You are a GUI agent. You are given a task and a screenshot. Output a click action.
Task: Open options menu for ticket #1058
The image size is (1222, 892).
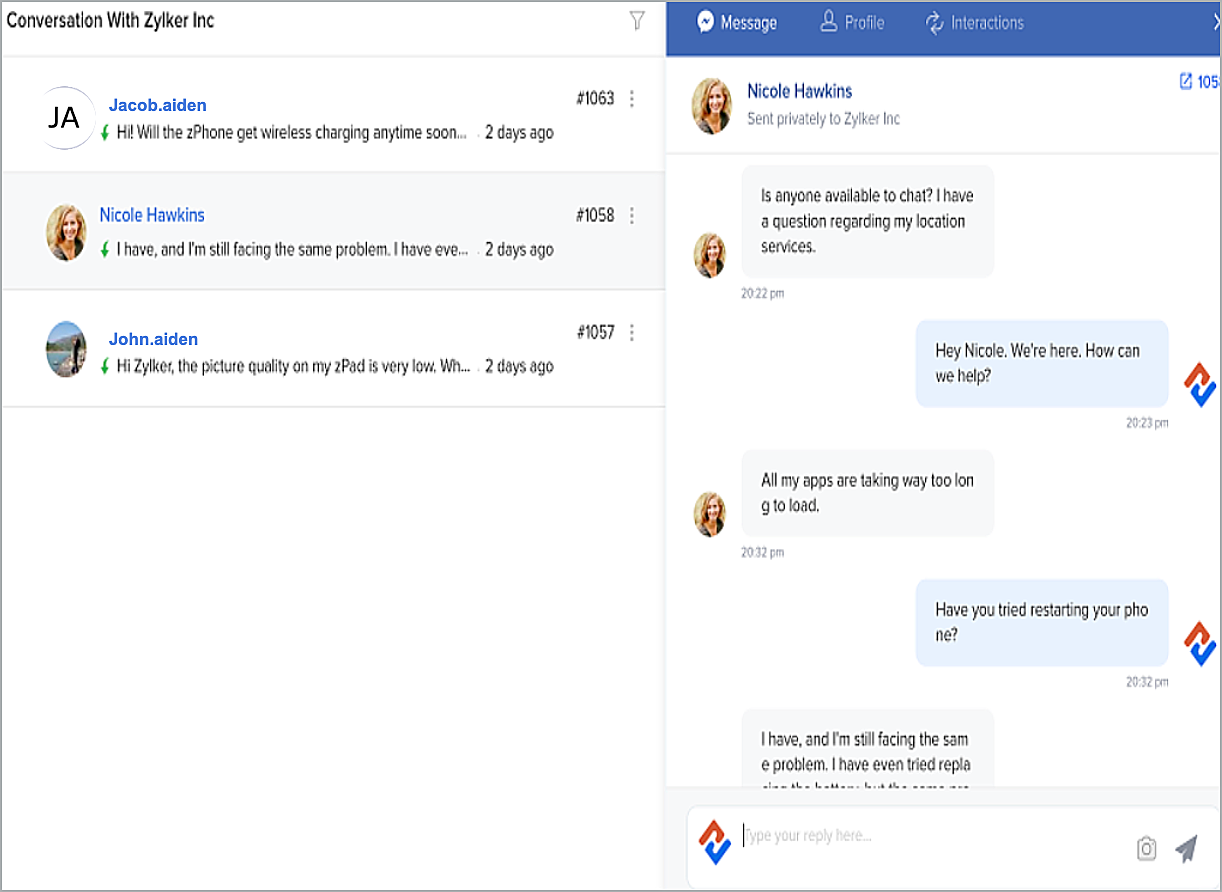[x=632, y=215]
